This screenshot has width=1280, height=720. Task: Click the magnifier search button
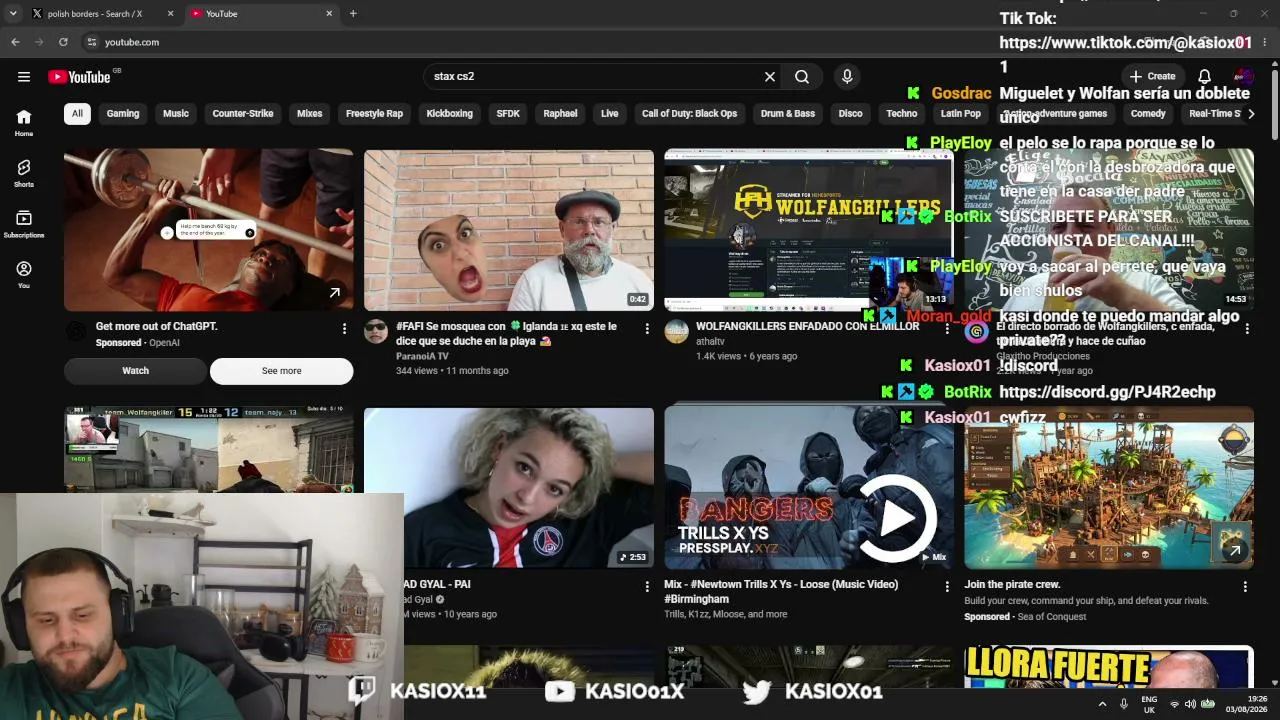(802, 77)
